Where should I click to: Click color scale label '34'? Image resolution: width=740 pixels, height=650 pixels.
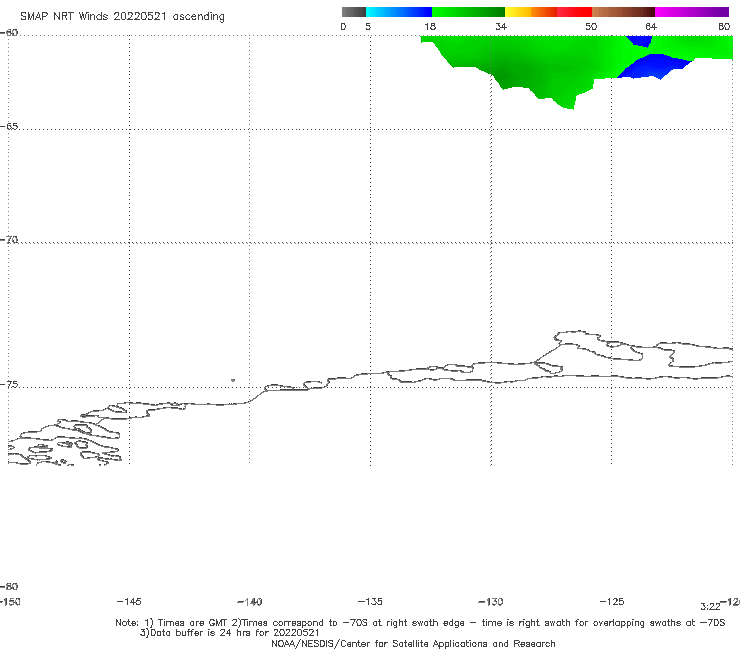(501, 26)
